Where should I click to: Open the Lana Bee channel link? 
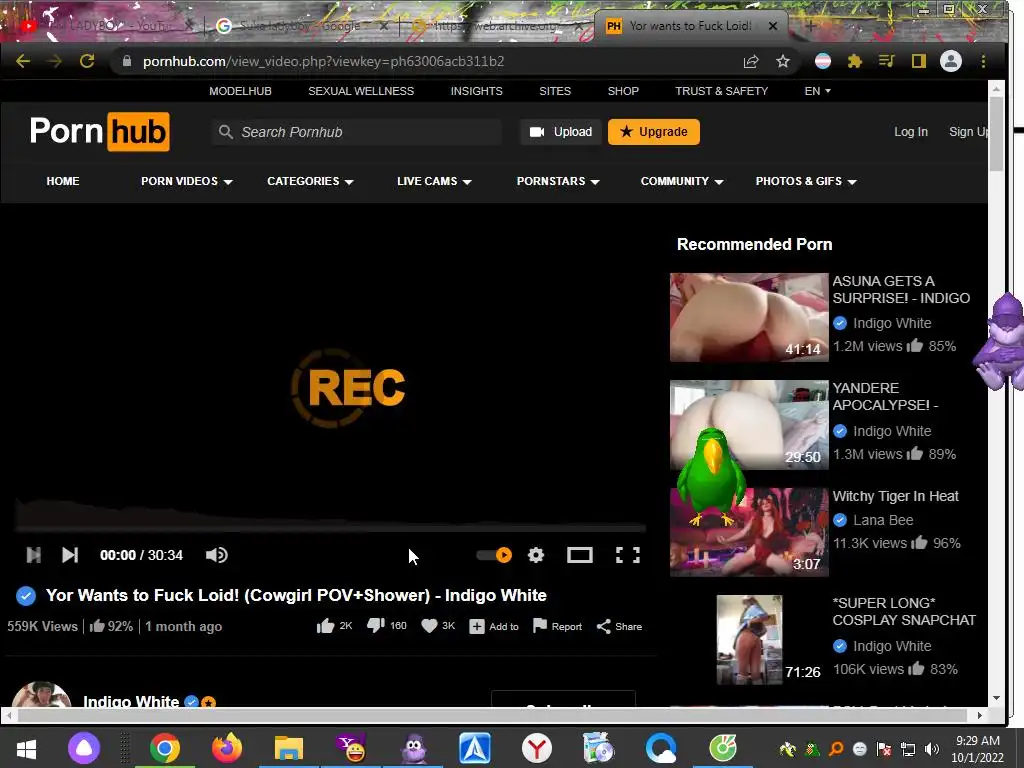(883, 520)
